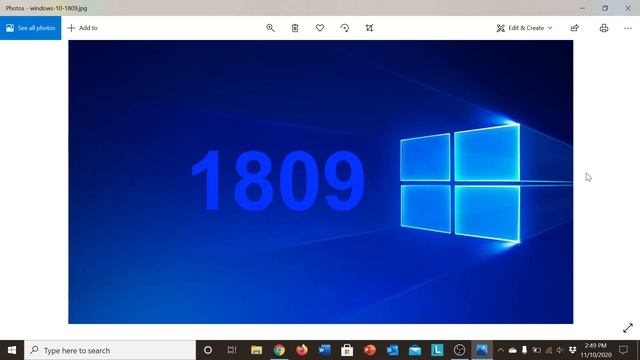The image size is (640, 360).
Task: Launch Google Chrome from taskbar
Action: pyautogui.click(x=279, y=350)
